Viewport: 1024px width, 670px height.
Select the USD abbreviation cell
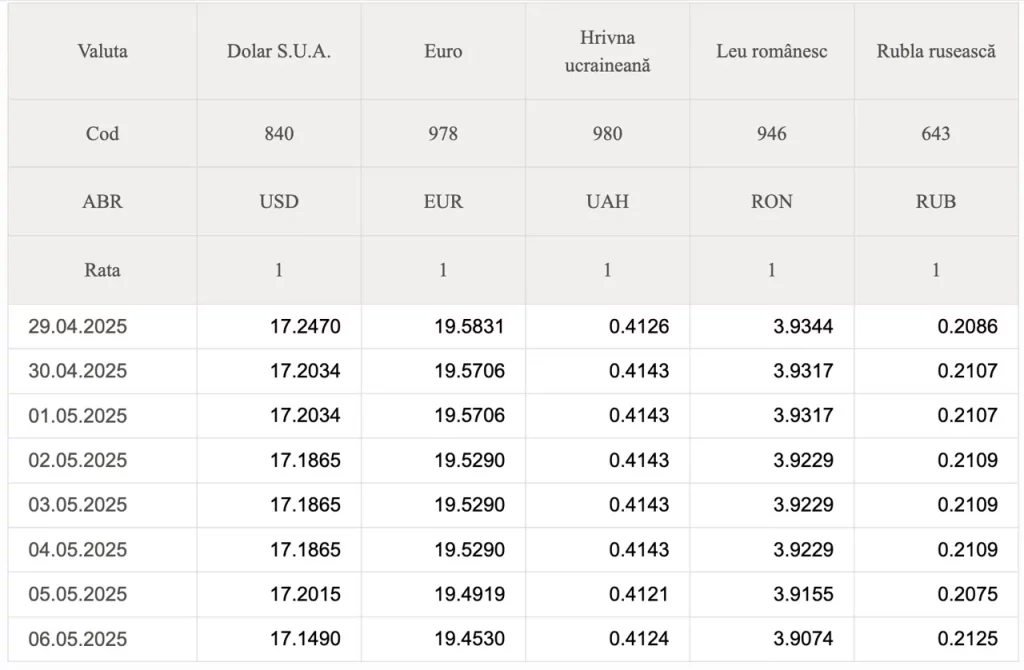(x=279, y=201)
